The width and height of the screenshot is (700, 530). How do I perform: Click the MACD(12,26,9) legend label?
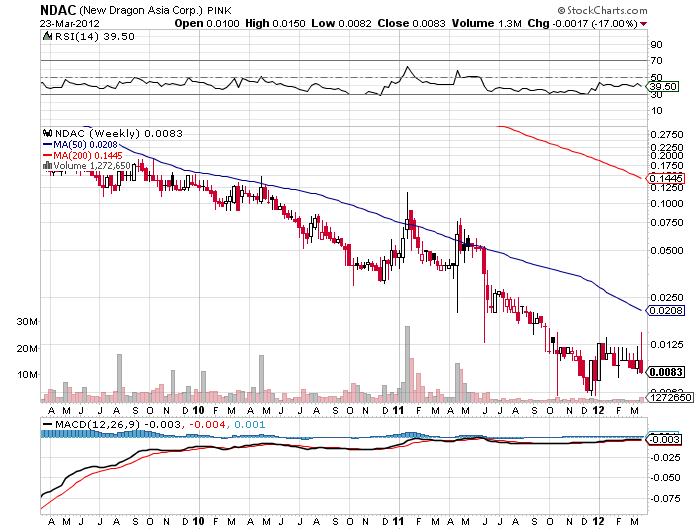(97, 424)
